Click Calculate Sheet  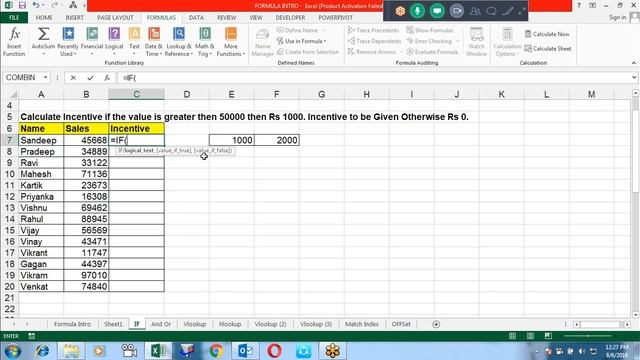pyautogui.click(x=548, y=49)
